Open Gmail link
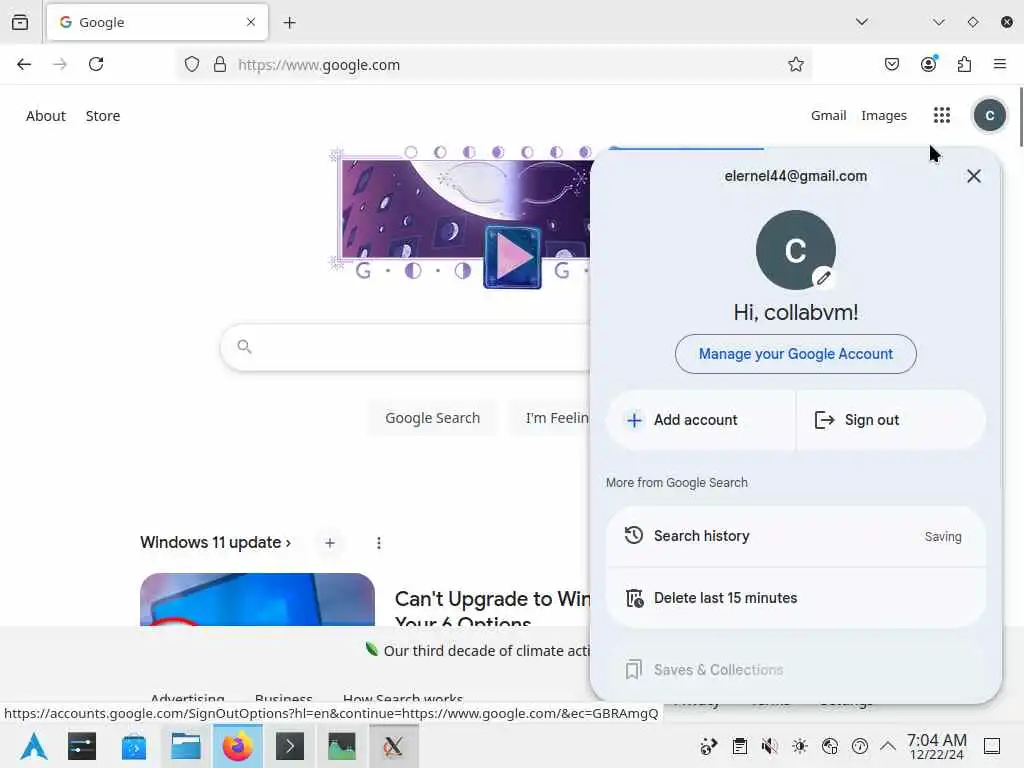 click(828, 116)
